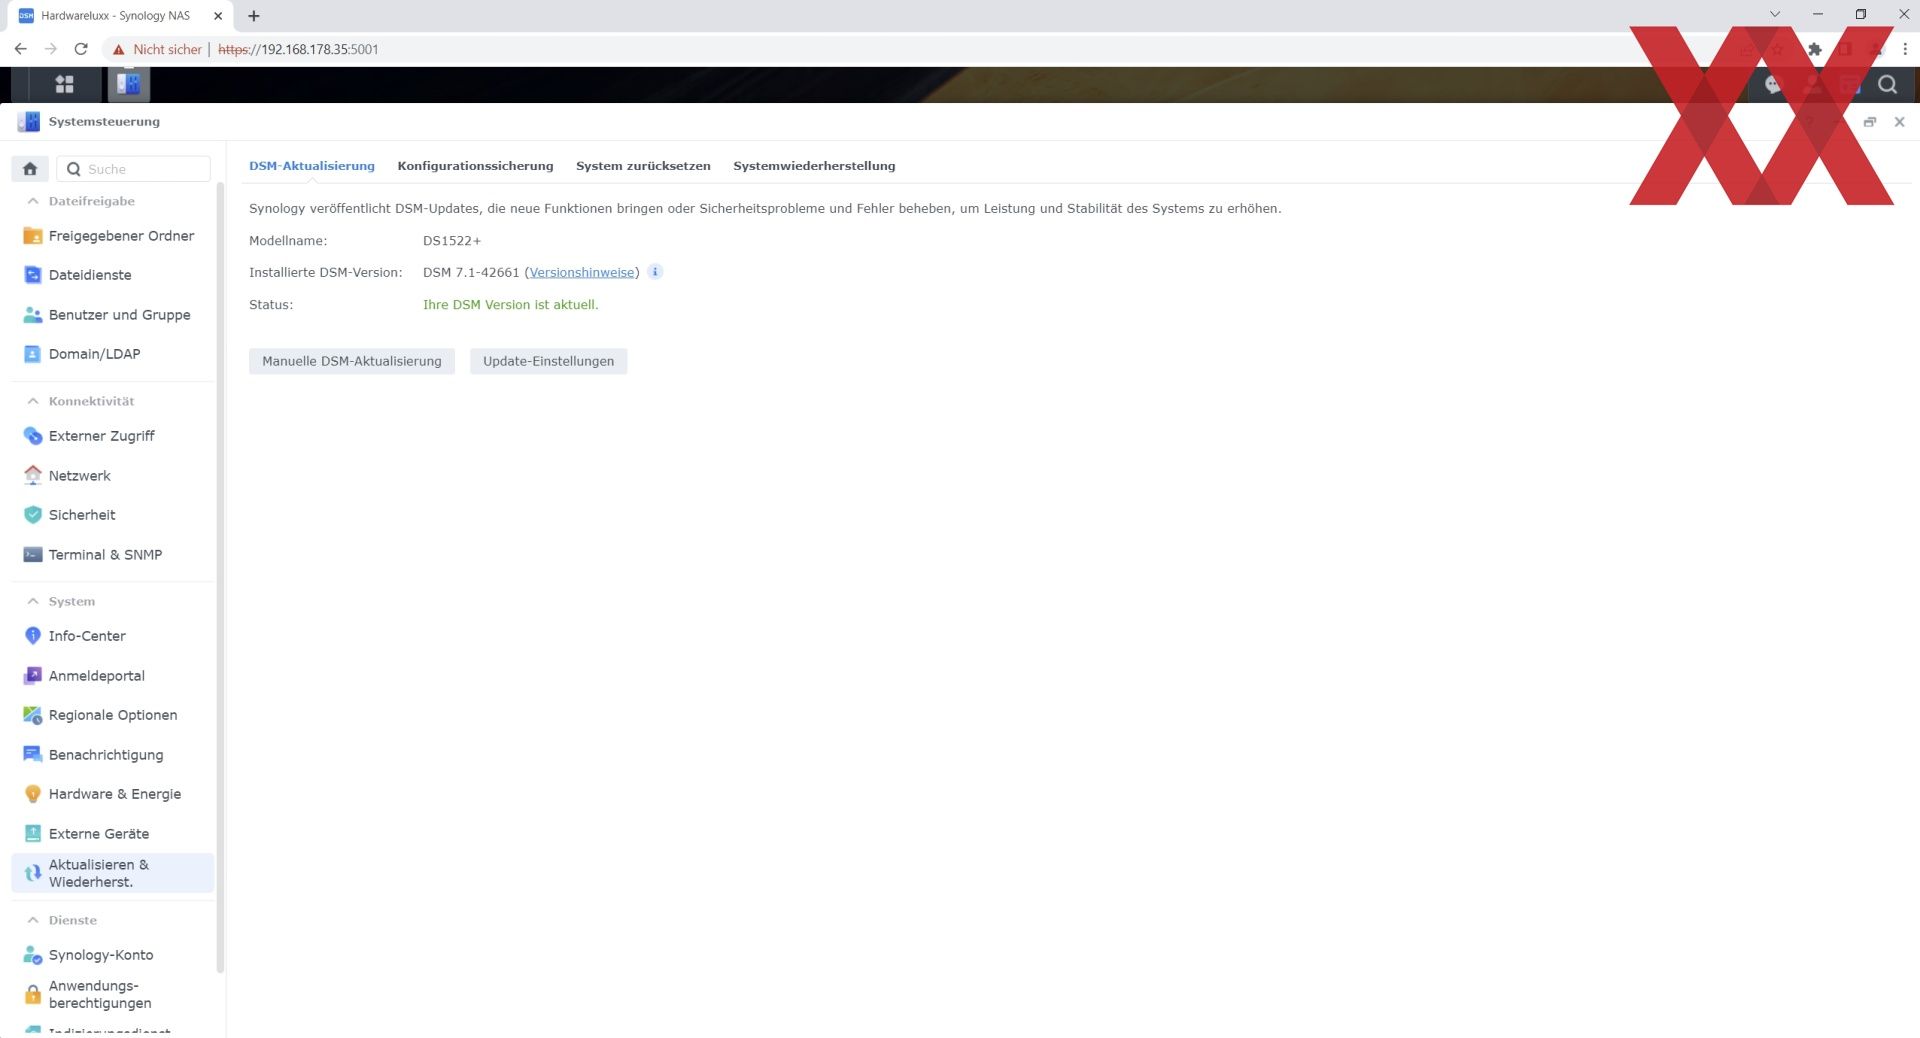This screenshot has width=1920, height=1038.
Task: Open Benachrichtigung settings
Action: (112, 755)
